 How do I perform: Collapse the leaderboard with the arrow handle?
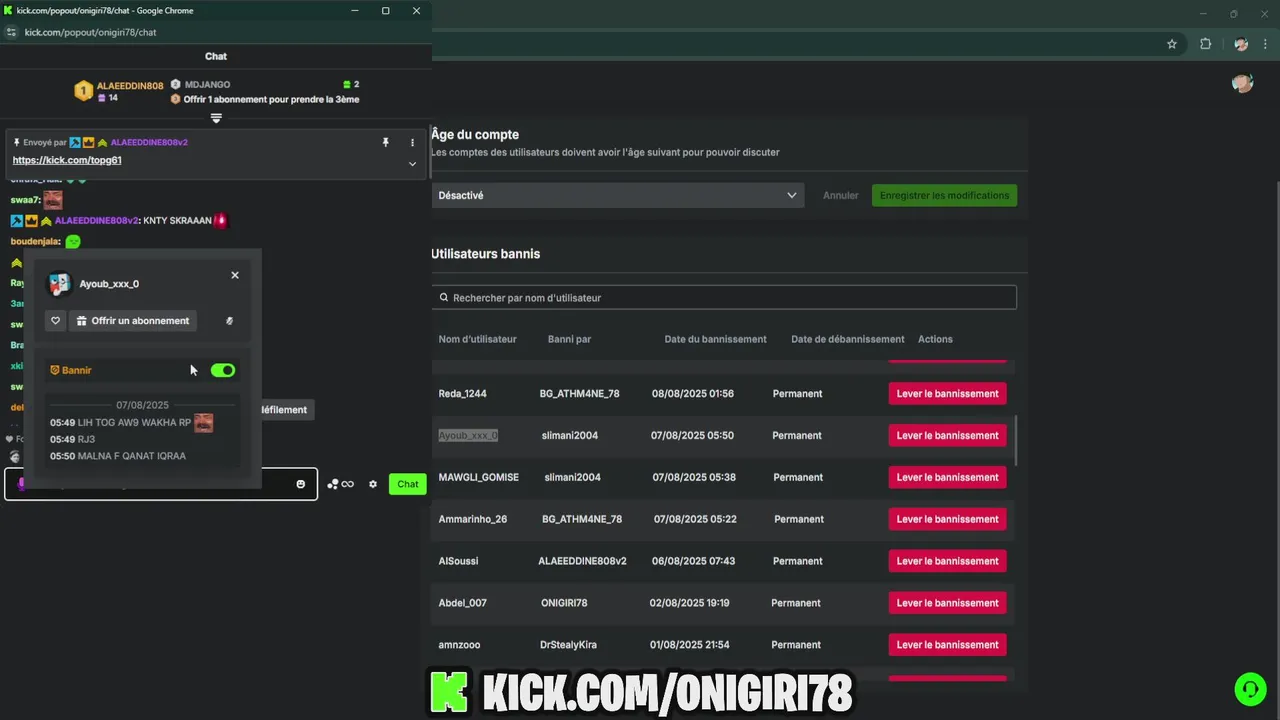click(216, 118)
